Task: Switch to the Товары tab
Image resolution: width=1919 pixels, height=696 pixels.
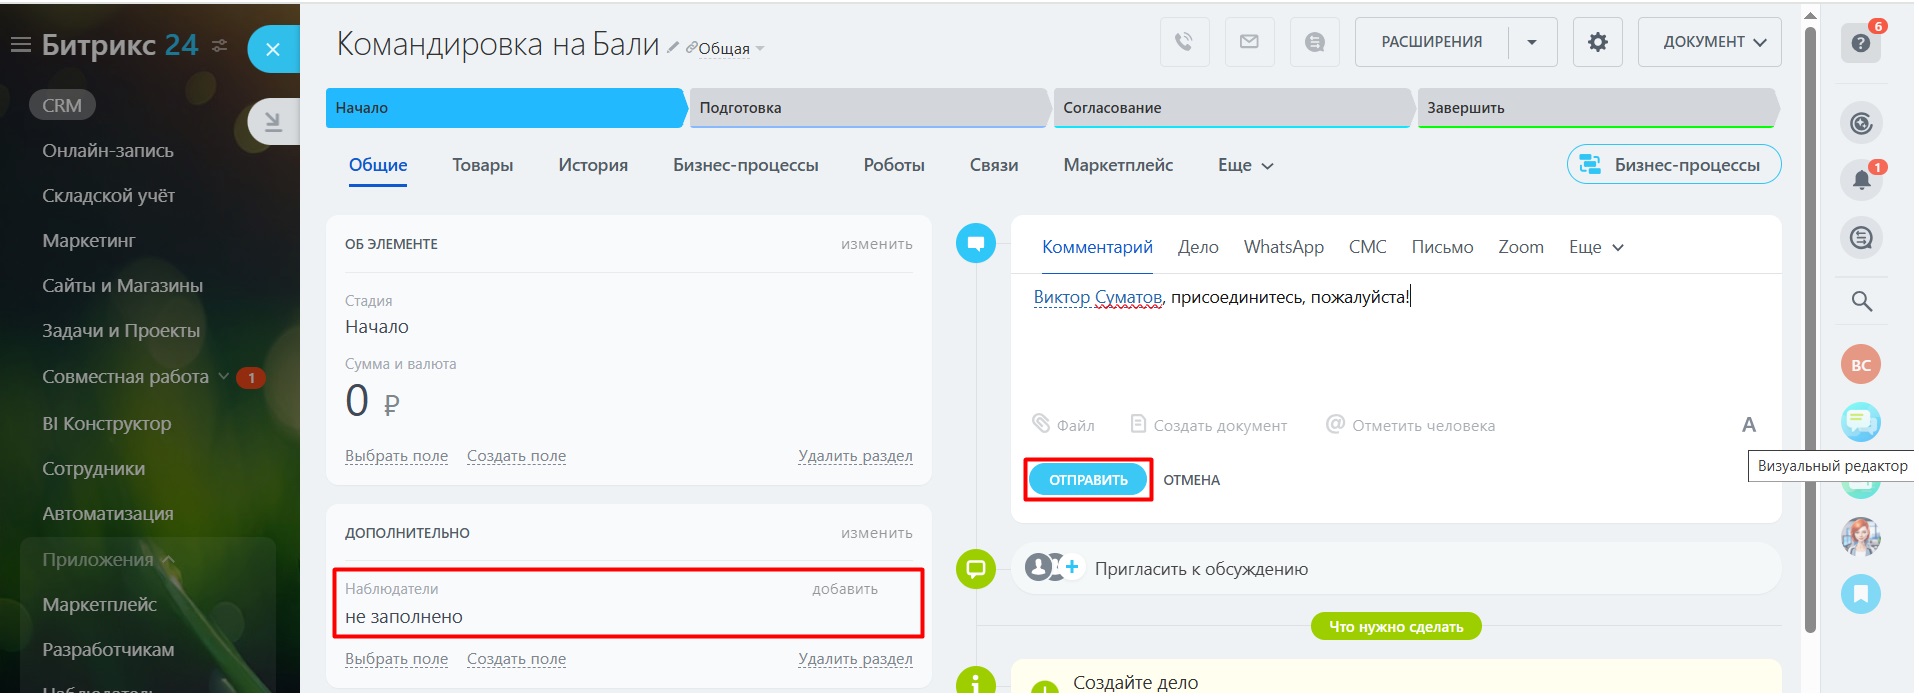Action: tap(482, 165)
